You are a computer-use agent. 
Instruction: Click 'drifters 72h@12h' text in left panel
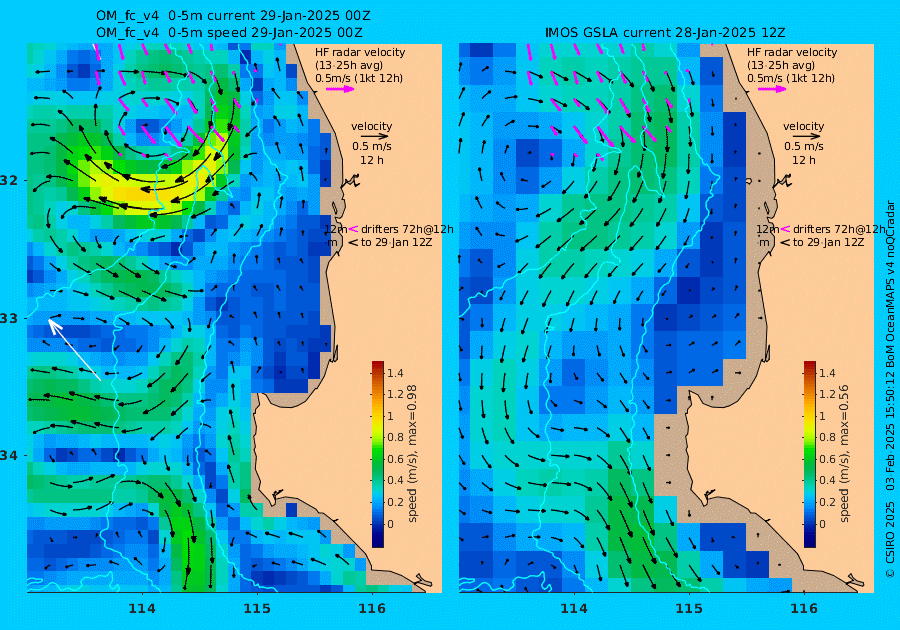click(407, 229)
